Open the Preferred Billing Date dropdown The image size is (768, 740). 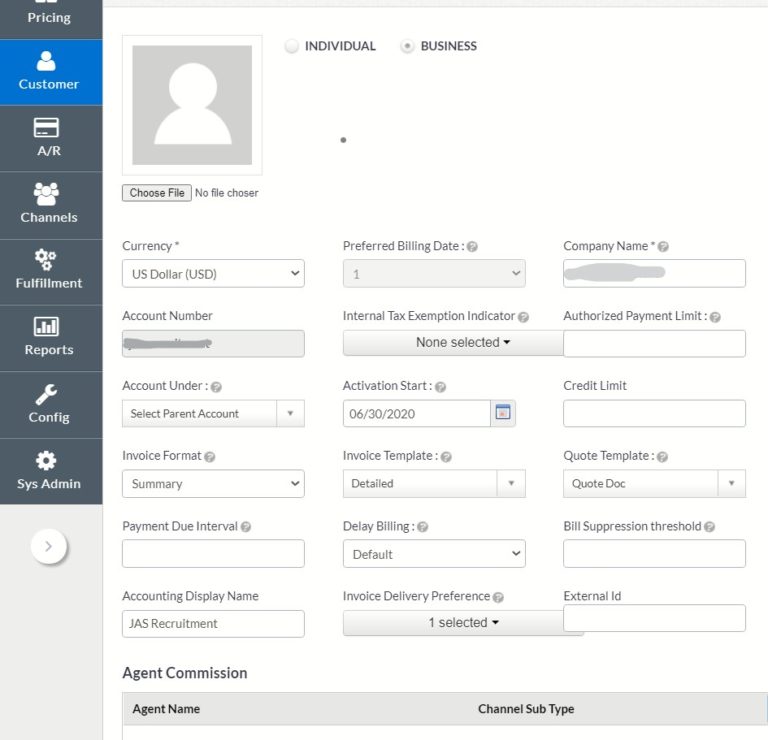[434, 274]
